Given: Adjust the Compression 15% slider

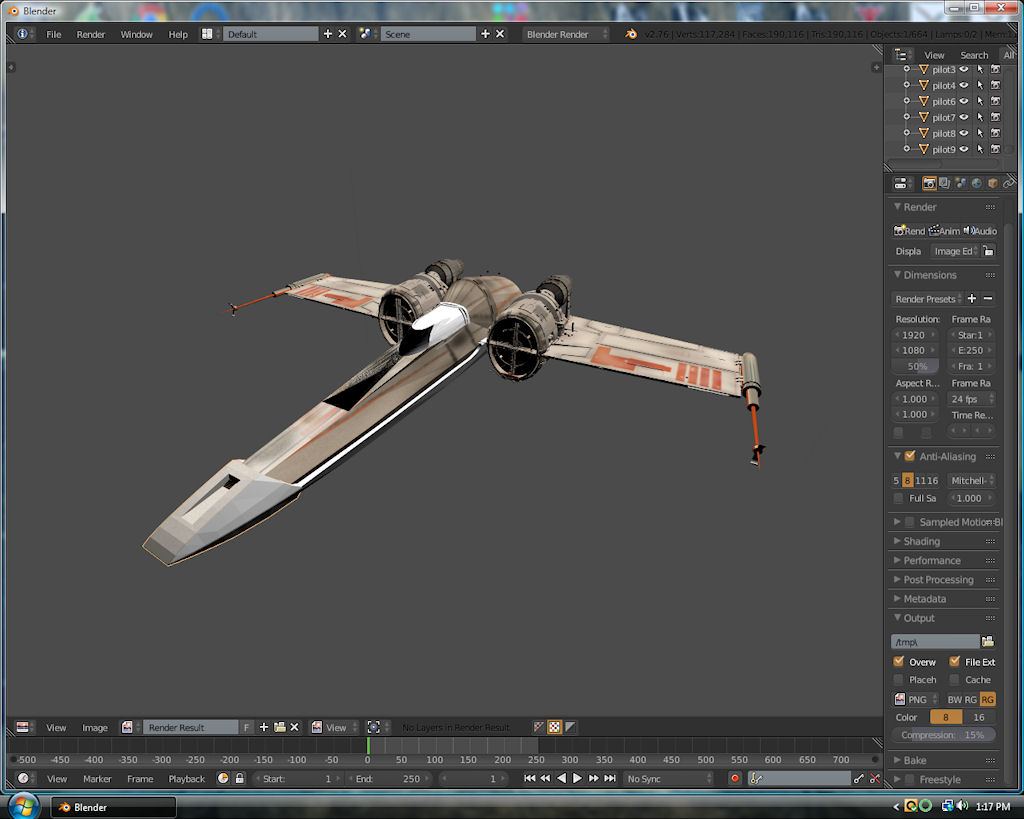Looking at the screenshot, I should pyautogui.click(x=944, y=735).
